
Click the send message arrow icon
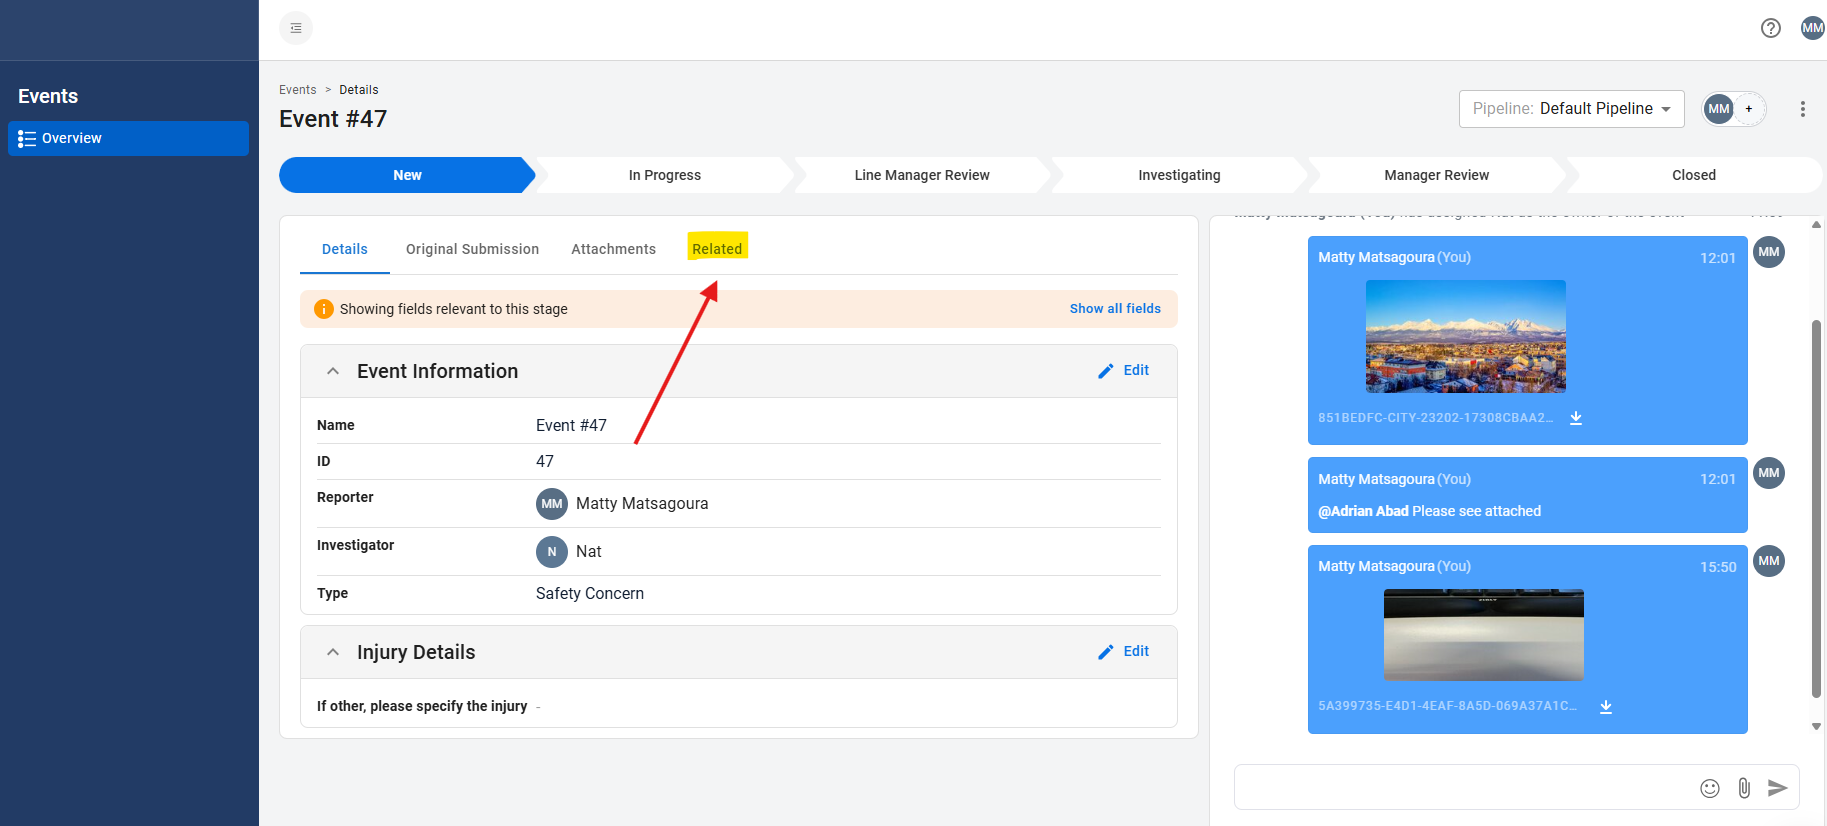coord(1777,788)
